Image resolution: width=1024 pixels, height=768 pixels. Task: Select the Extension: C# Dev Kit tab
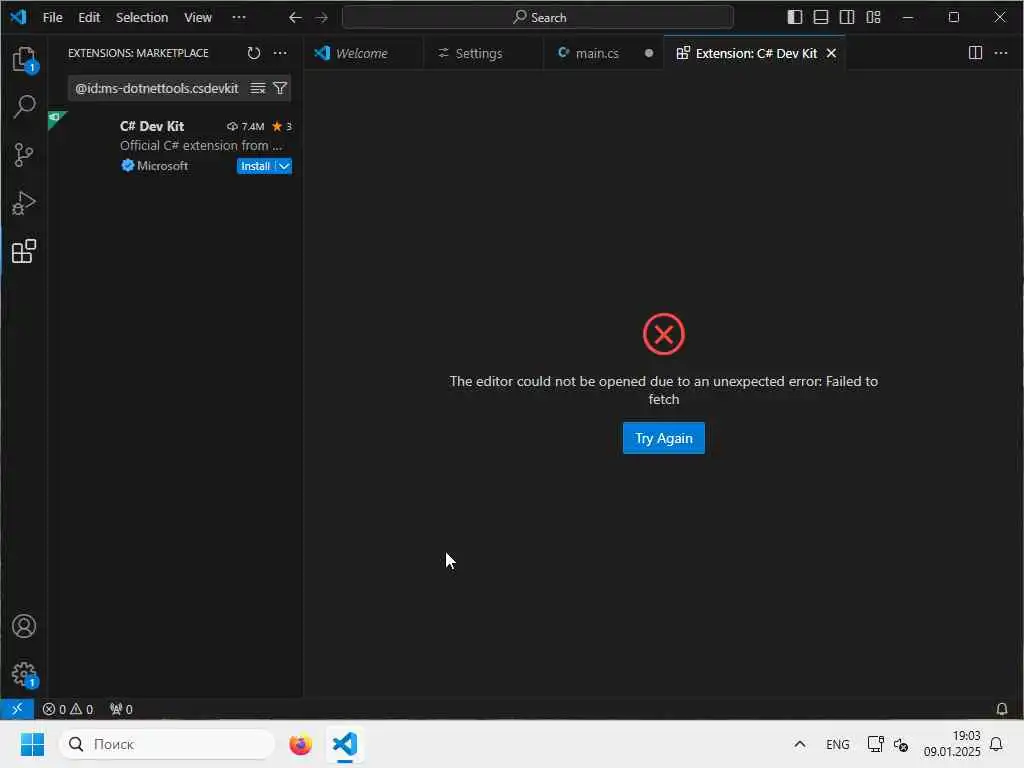(756, 54)
